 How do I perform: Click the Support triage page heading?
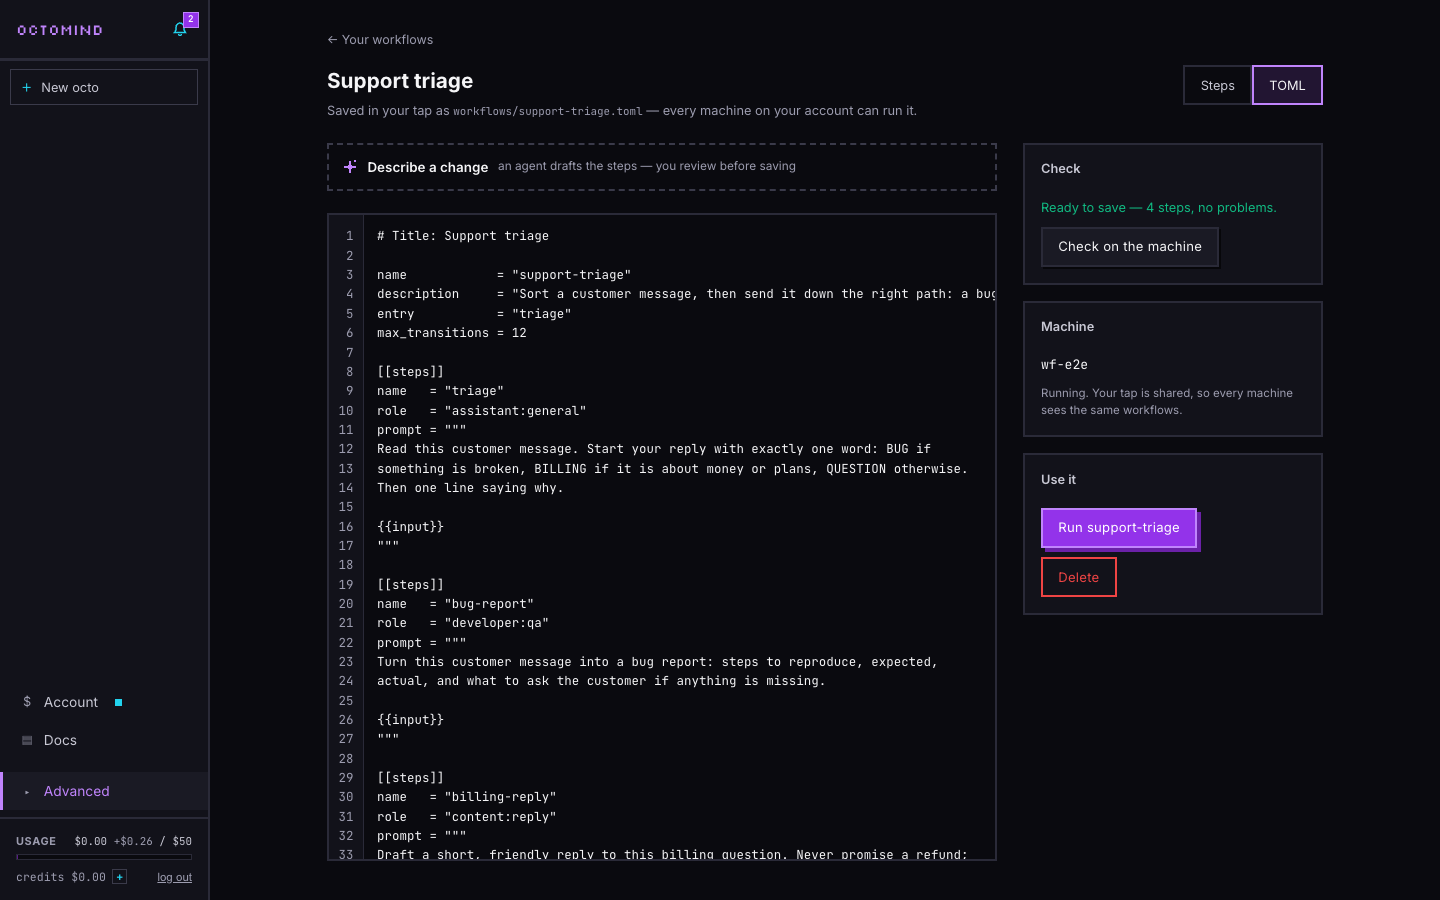(x=400, y=81)
